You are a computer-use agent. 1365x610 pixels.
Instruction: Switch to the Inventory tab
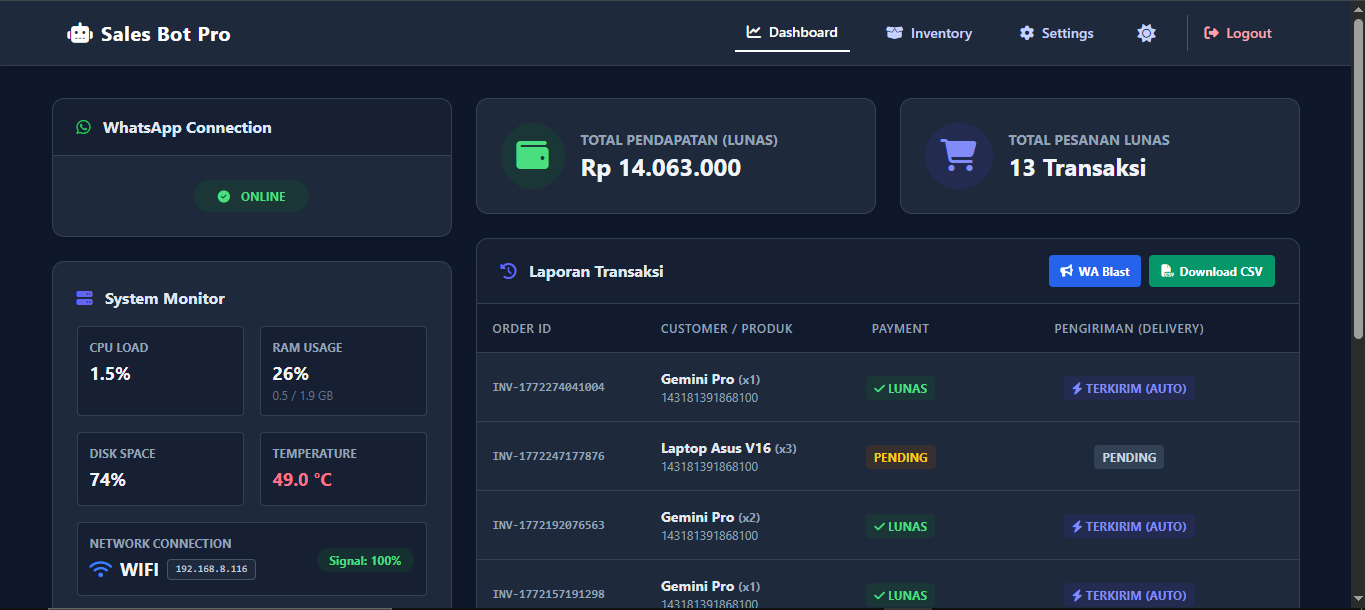(929, 32)
